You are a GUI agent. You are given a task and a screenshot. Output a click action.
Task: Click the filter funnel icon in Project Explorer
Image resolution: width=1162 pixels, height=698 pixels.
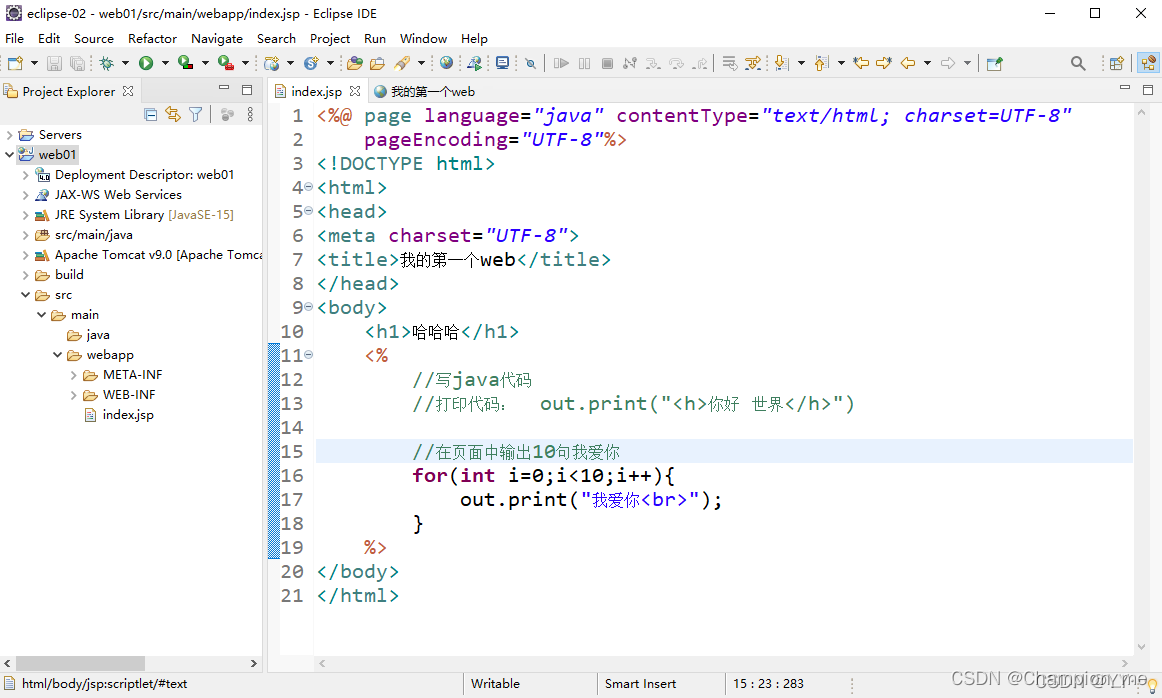pyautogui.click(x=196, y=114)
